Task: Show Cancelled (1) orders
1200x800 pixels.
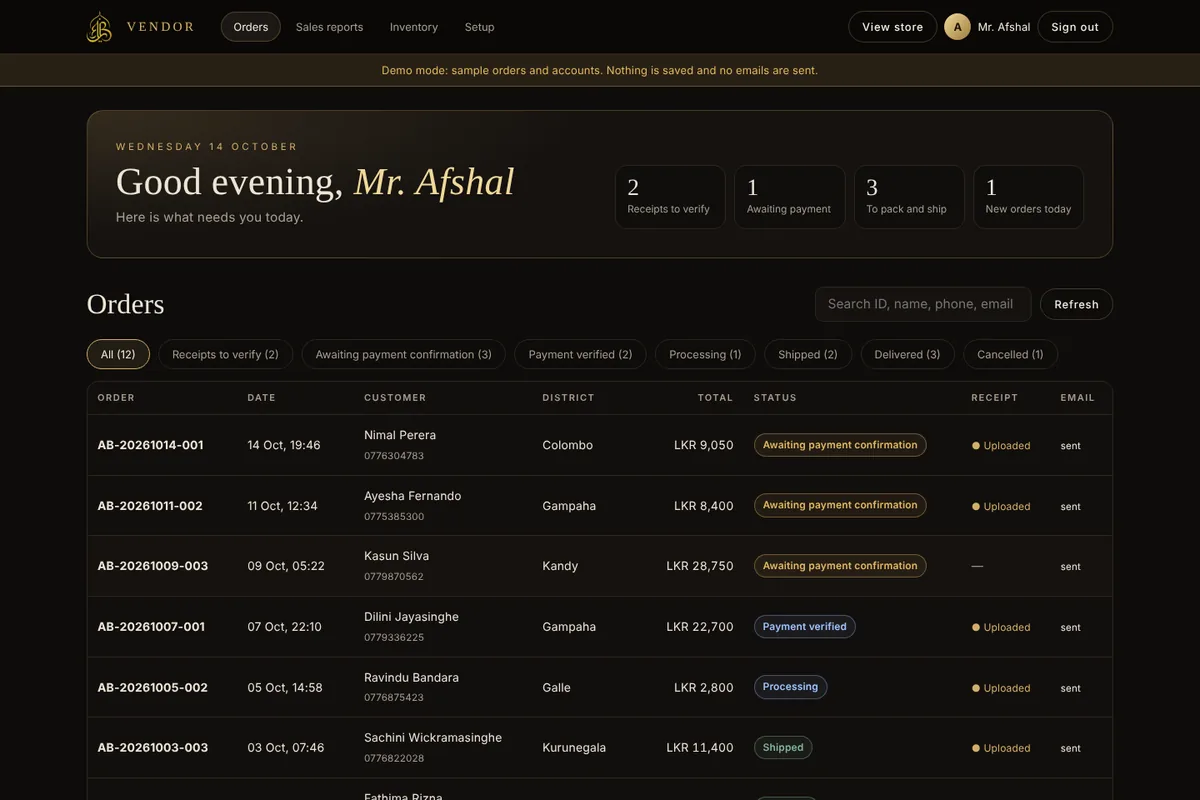Action: (1010, 354)
